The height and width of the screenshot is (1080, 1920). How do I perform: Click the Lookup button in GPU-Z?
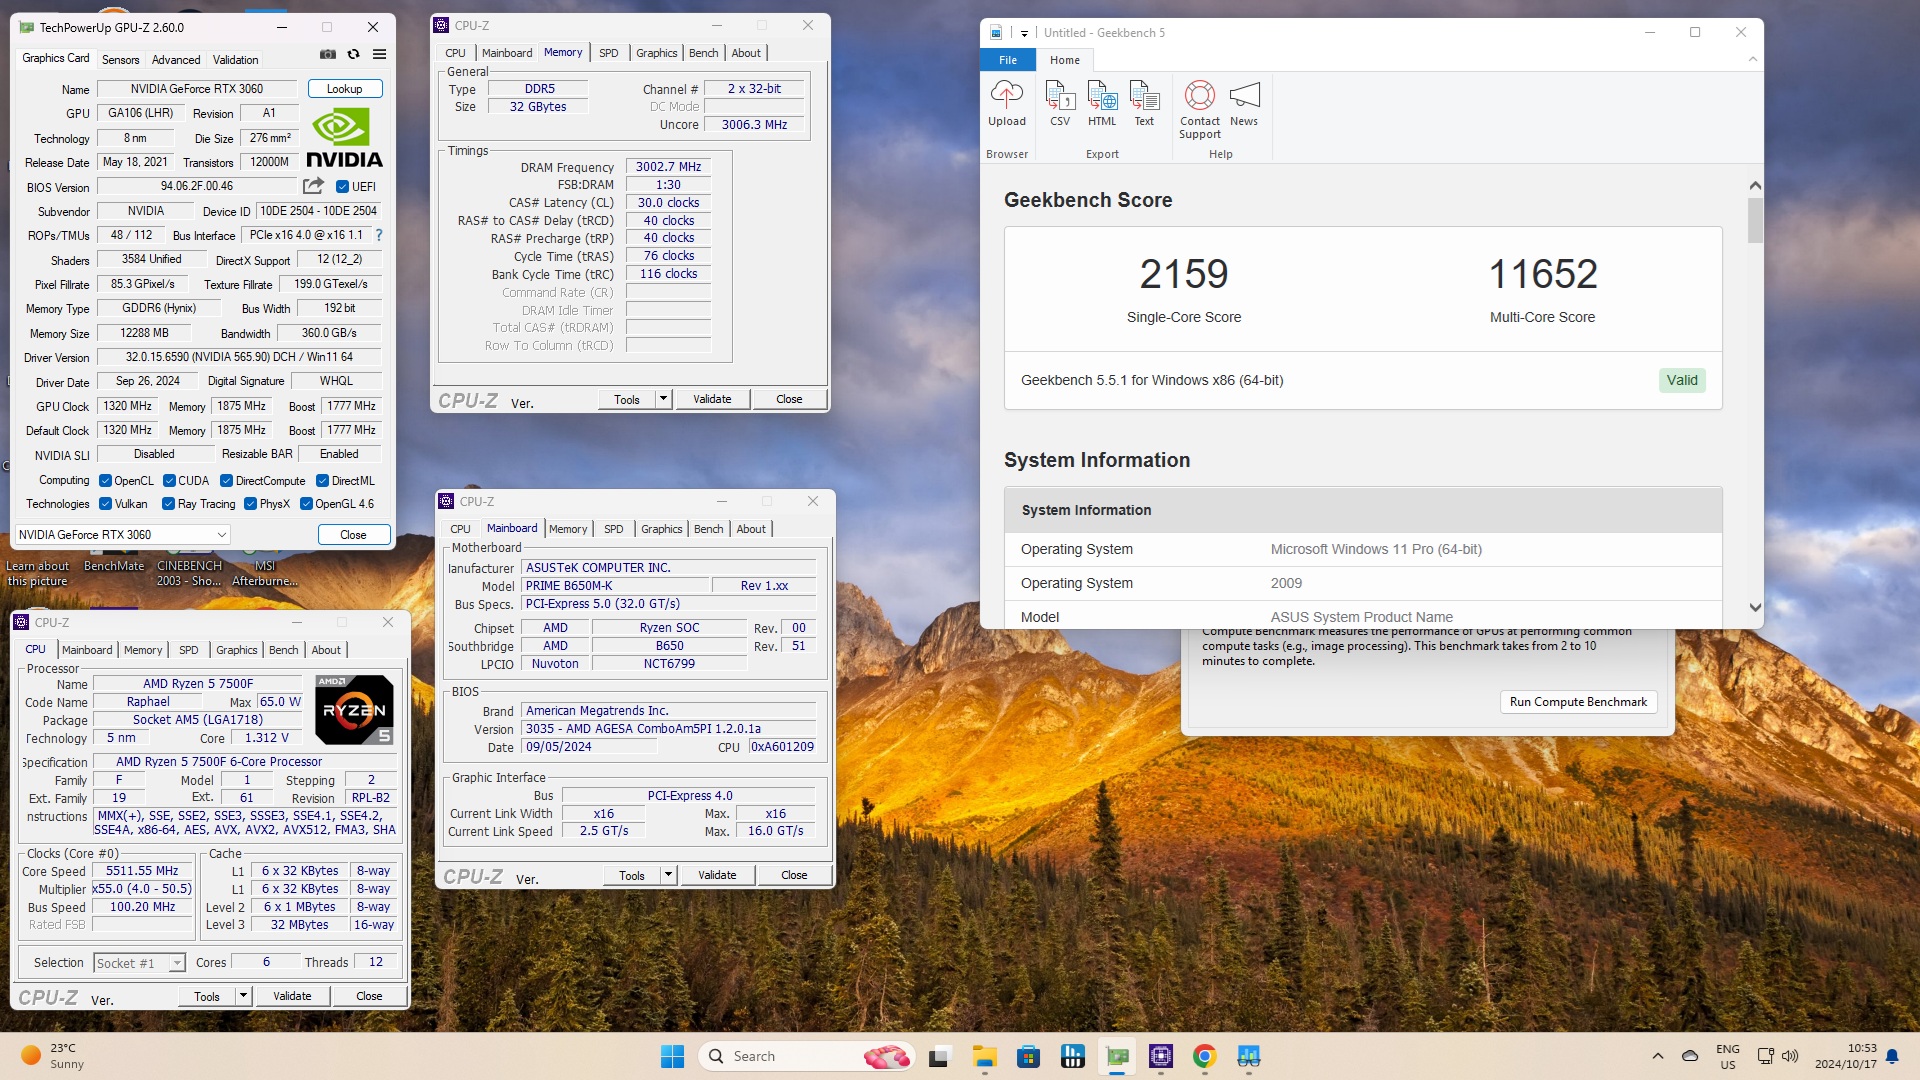(345, 89)
